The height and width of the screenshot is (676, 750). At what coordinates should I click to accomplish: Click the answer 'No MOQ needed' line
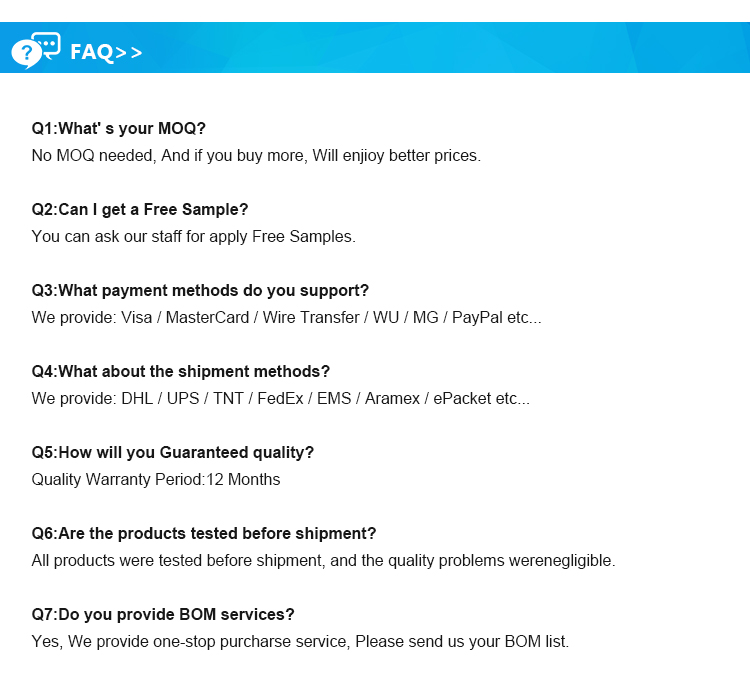pos(256,156)
